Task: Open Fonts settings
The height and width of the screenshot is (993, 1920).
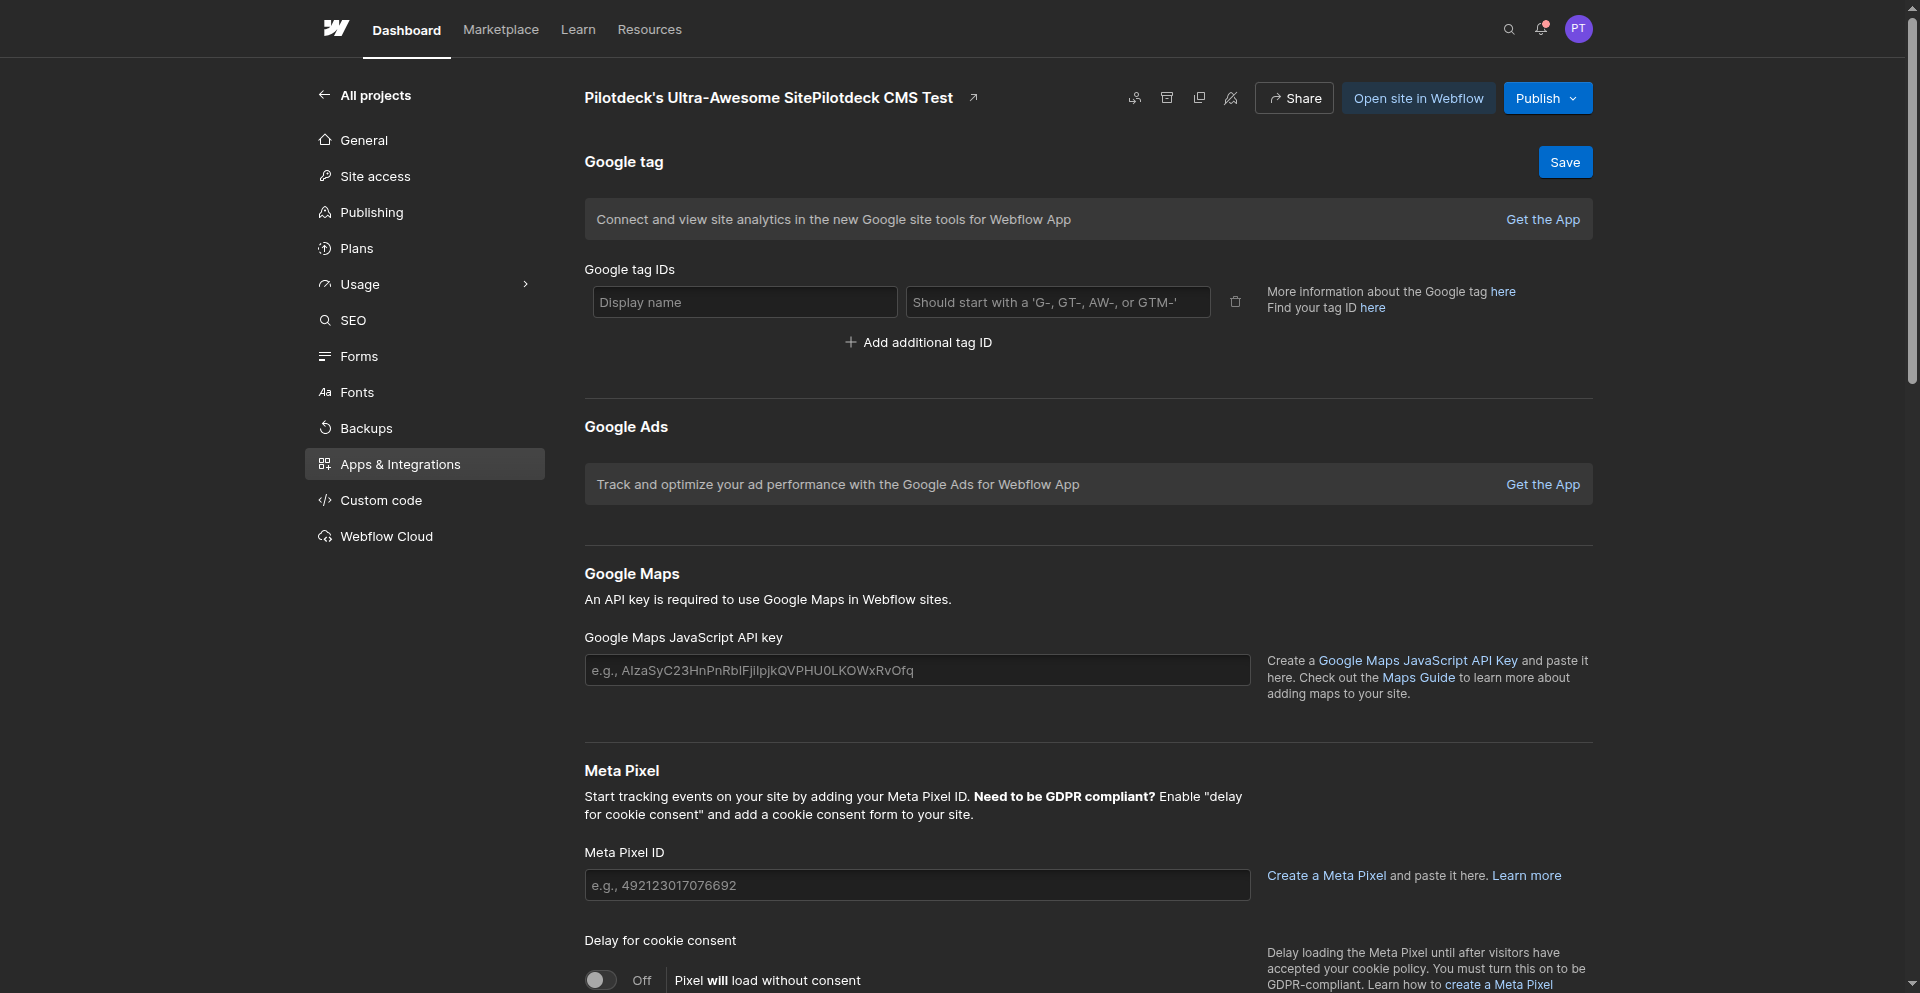Action: 425,392
